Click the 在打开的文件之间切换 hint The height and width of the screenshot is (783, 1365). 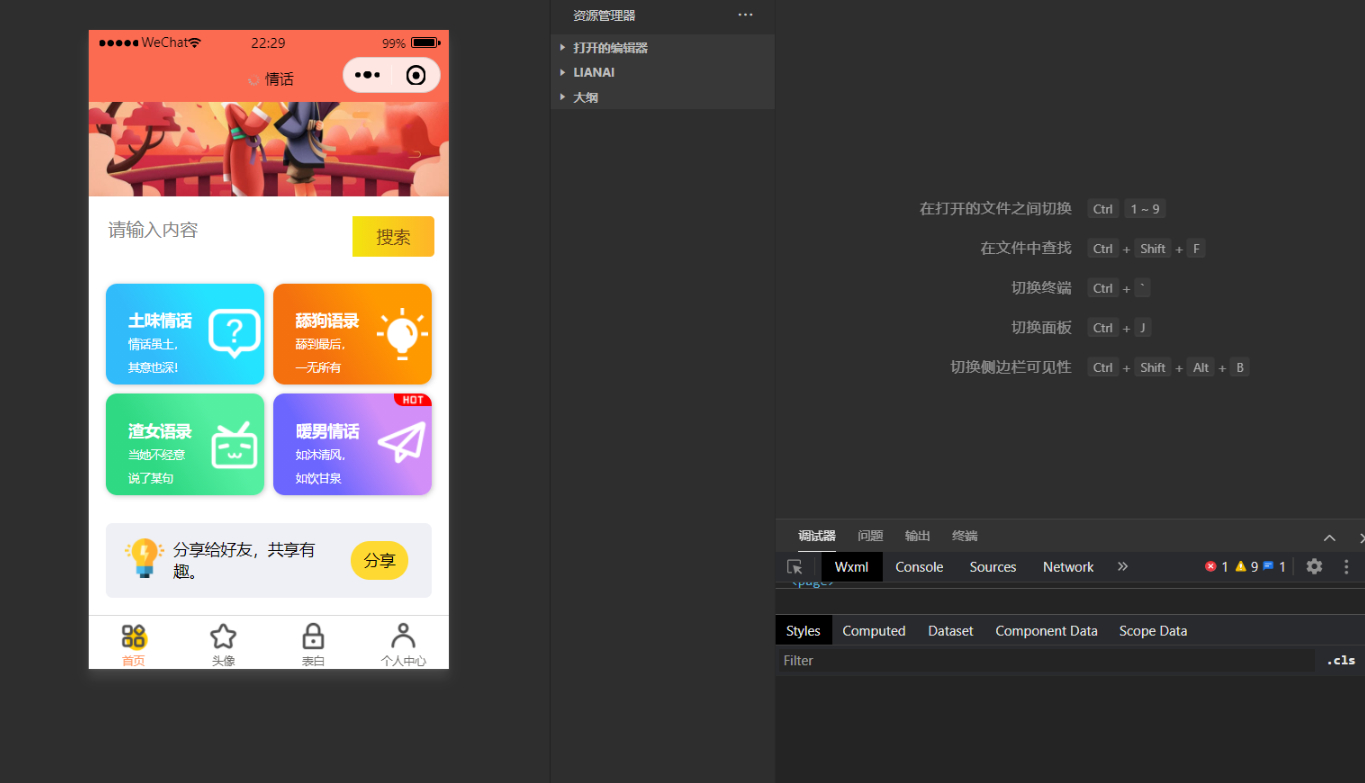click(995, 209)
